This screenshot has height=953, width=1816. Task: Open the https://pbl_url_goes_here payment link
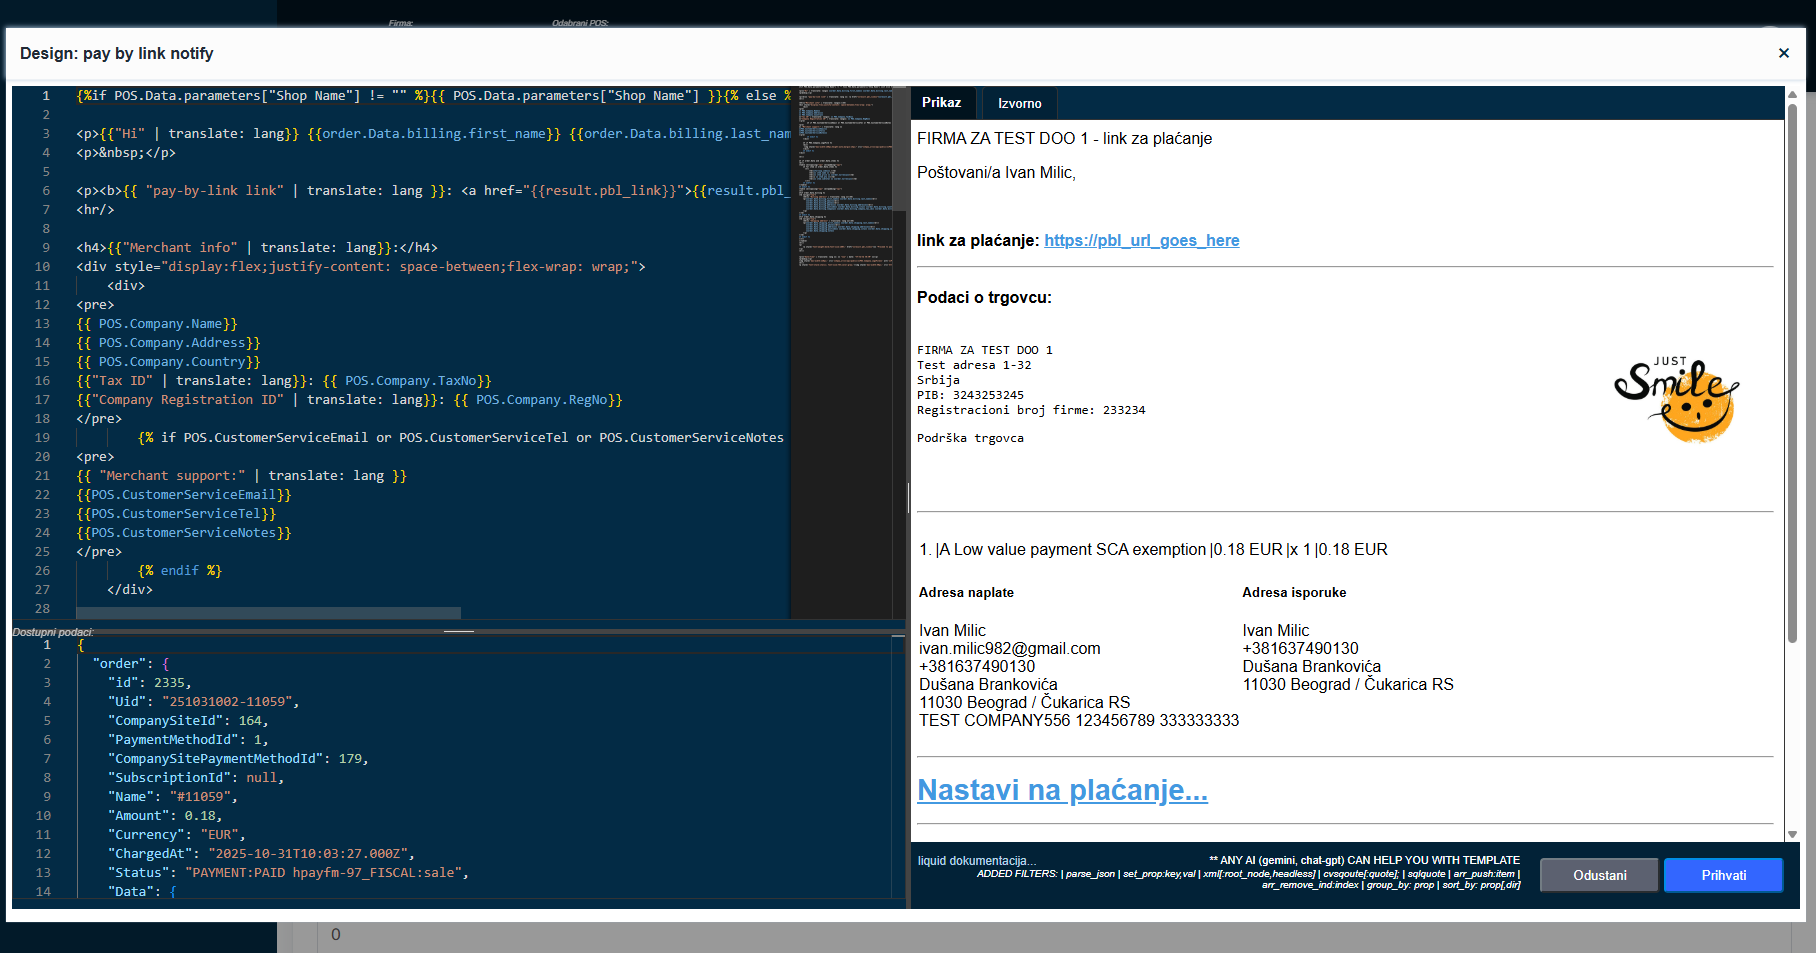click(x=1141, y=240)
